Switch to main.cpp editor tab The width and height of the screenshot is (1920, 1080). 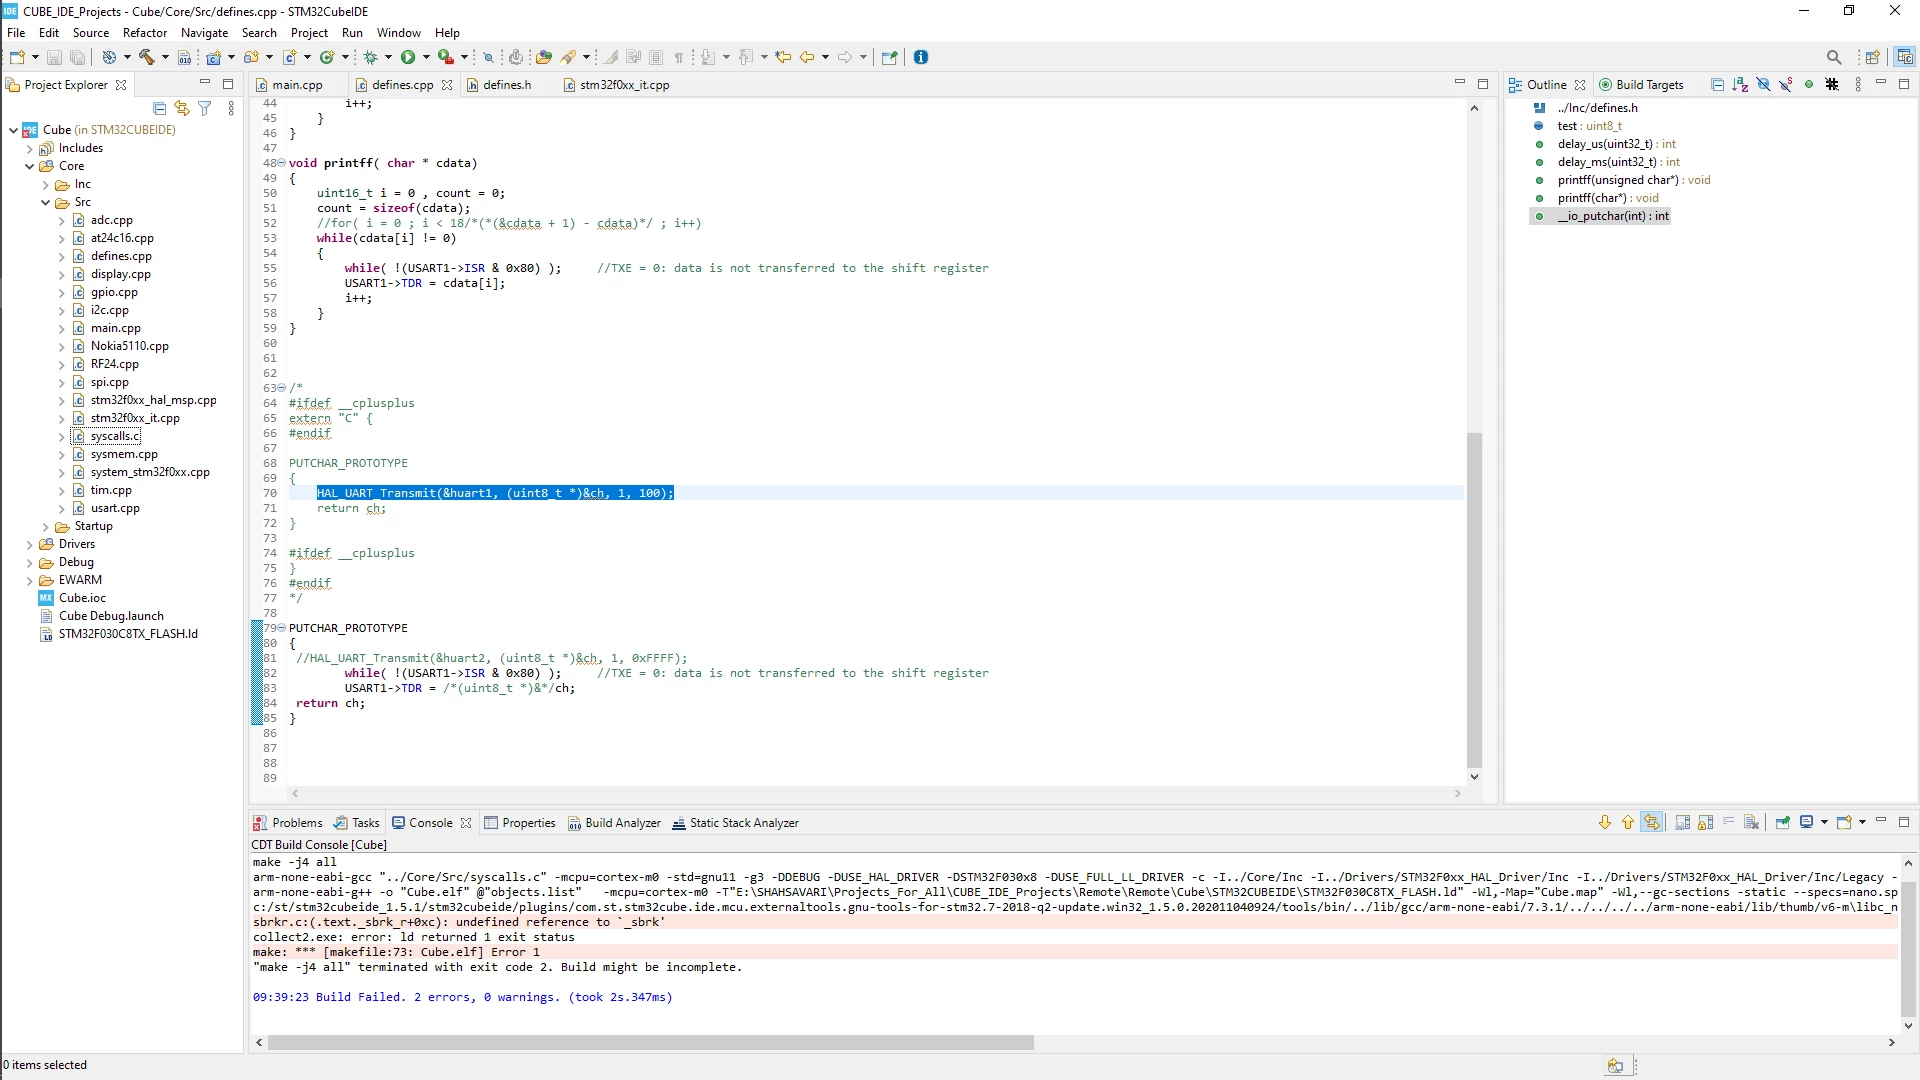tap(297, 85)
